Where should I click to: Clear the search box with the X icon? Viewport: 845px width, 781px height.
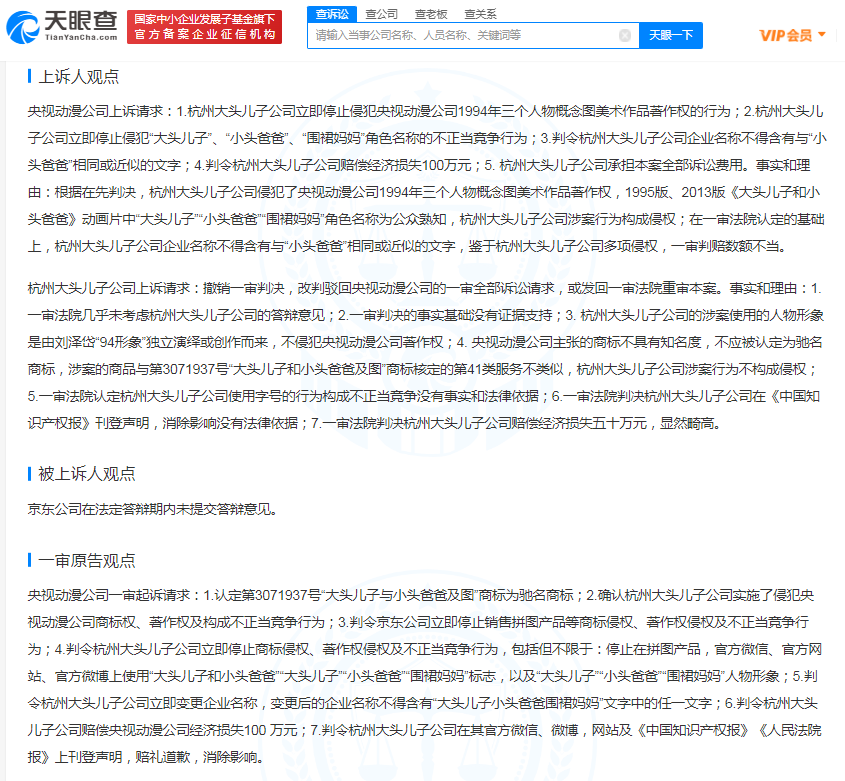pyautogui.click(x=625, y=36)
